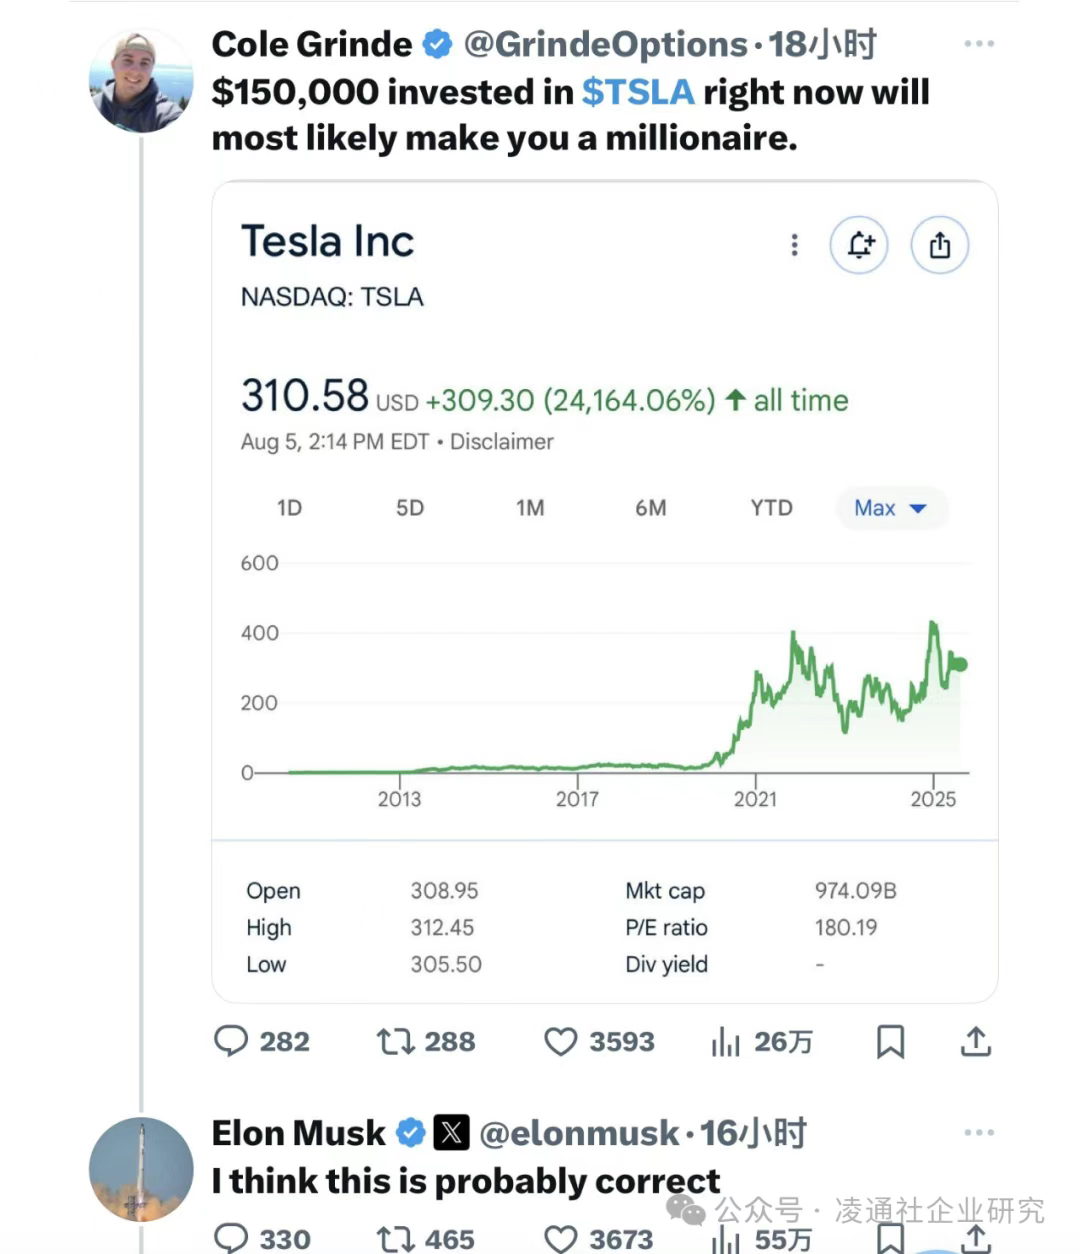The width and height of the screenshot is (1080, 1254).
Task: View analytics for the 26万 views tweet
Action: tap(726, 1042)
